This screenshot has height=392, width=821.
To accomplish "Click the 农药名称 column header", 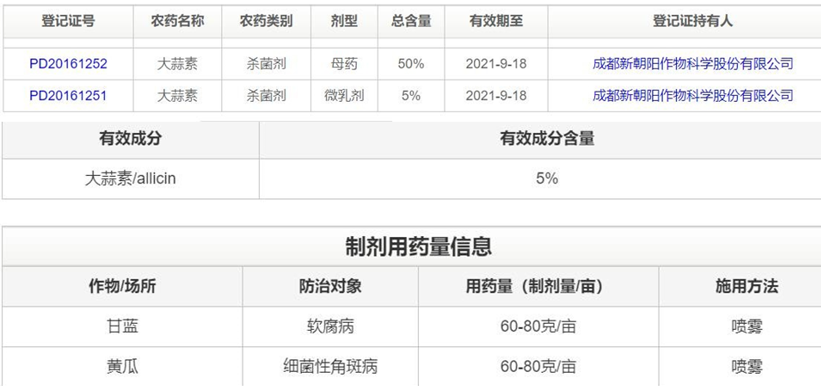I will click(x=177, y=21).
